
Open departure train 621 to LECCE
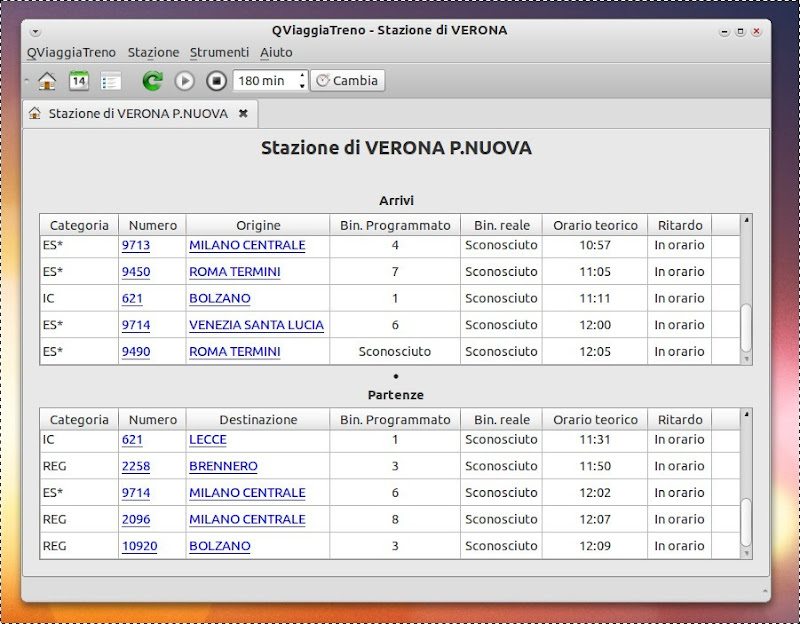(x=132, y=439)
